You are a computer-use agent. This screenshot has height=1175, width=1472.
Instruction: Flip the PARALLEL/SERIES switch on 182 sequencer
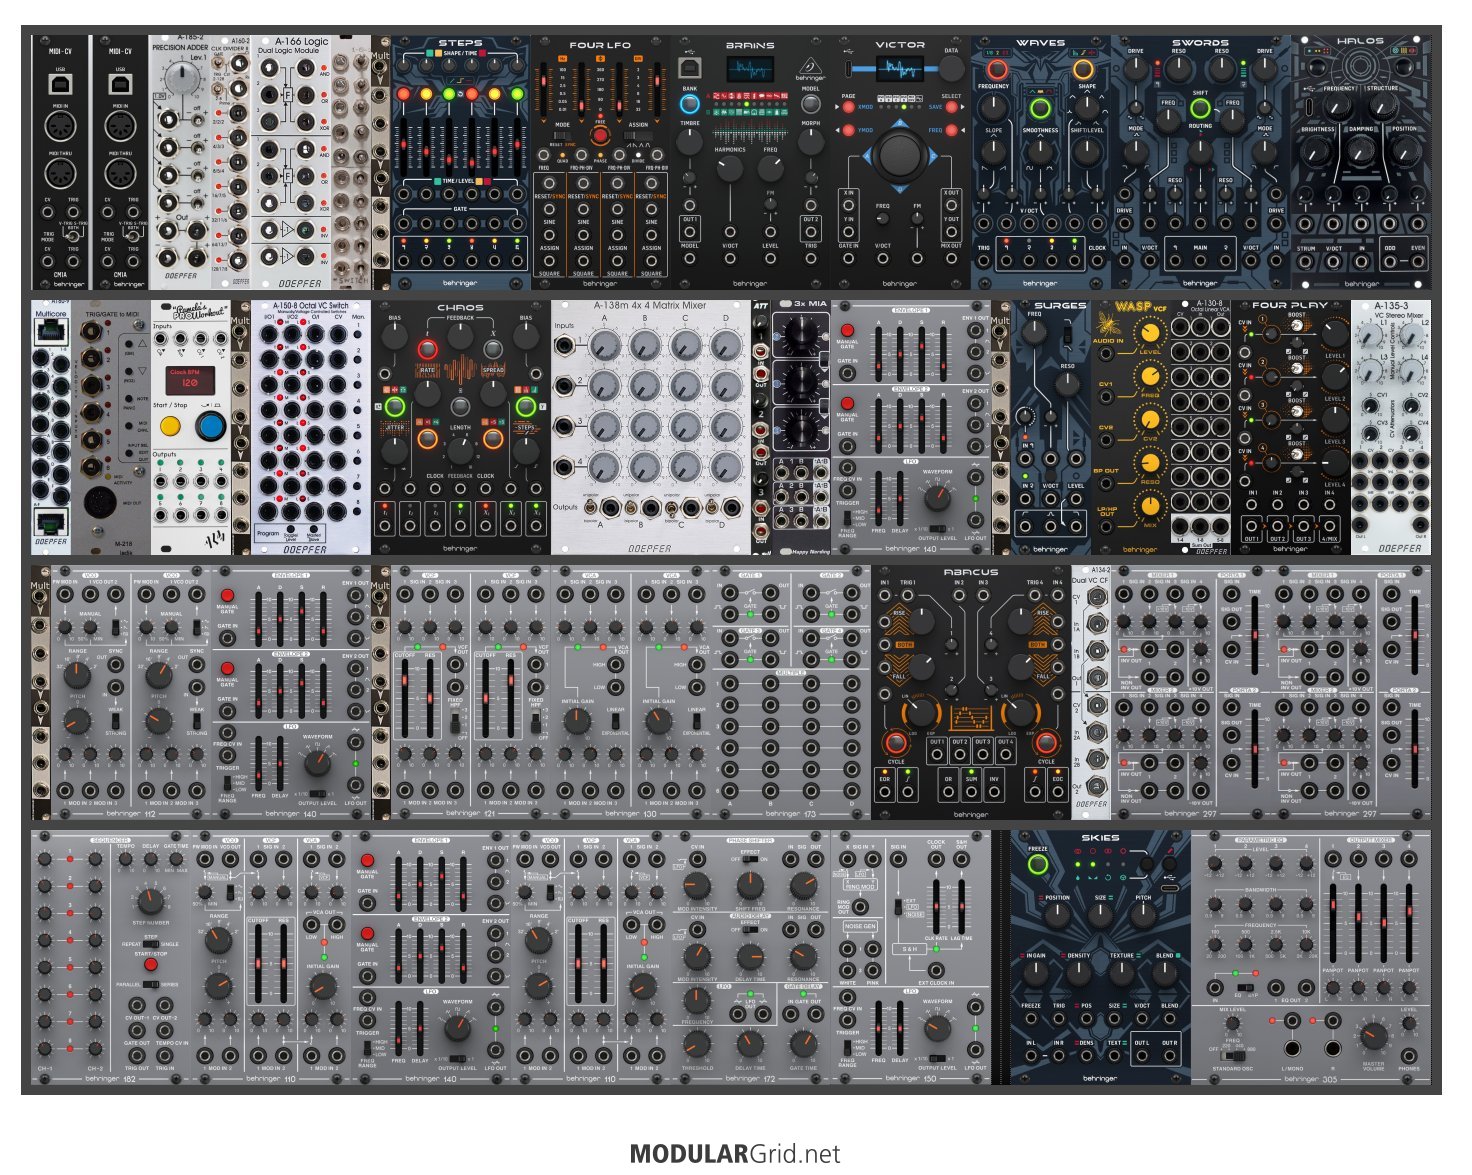[150, 984]
